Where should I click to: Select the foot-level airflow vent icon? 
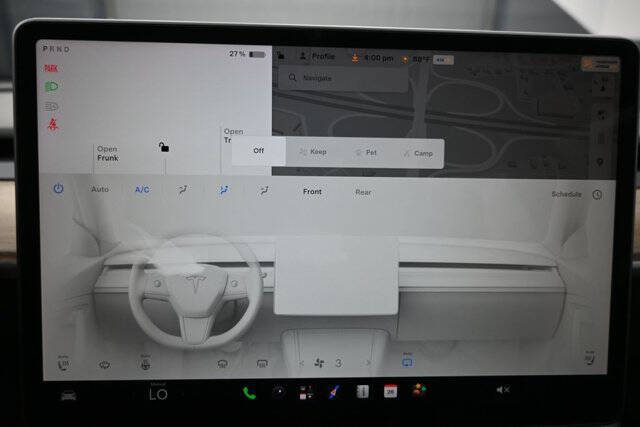[x=264, y=191]
